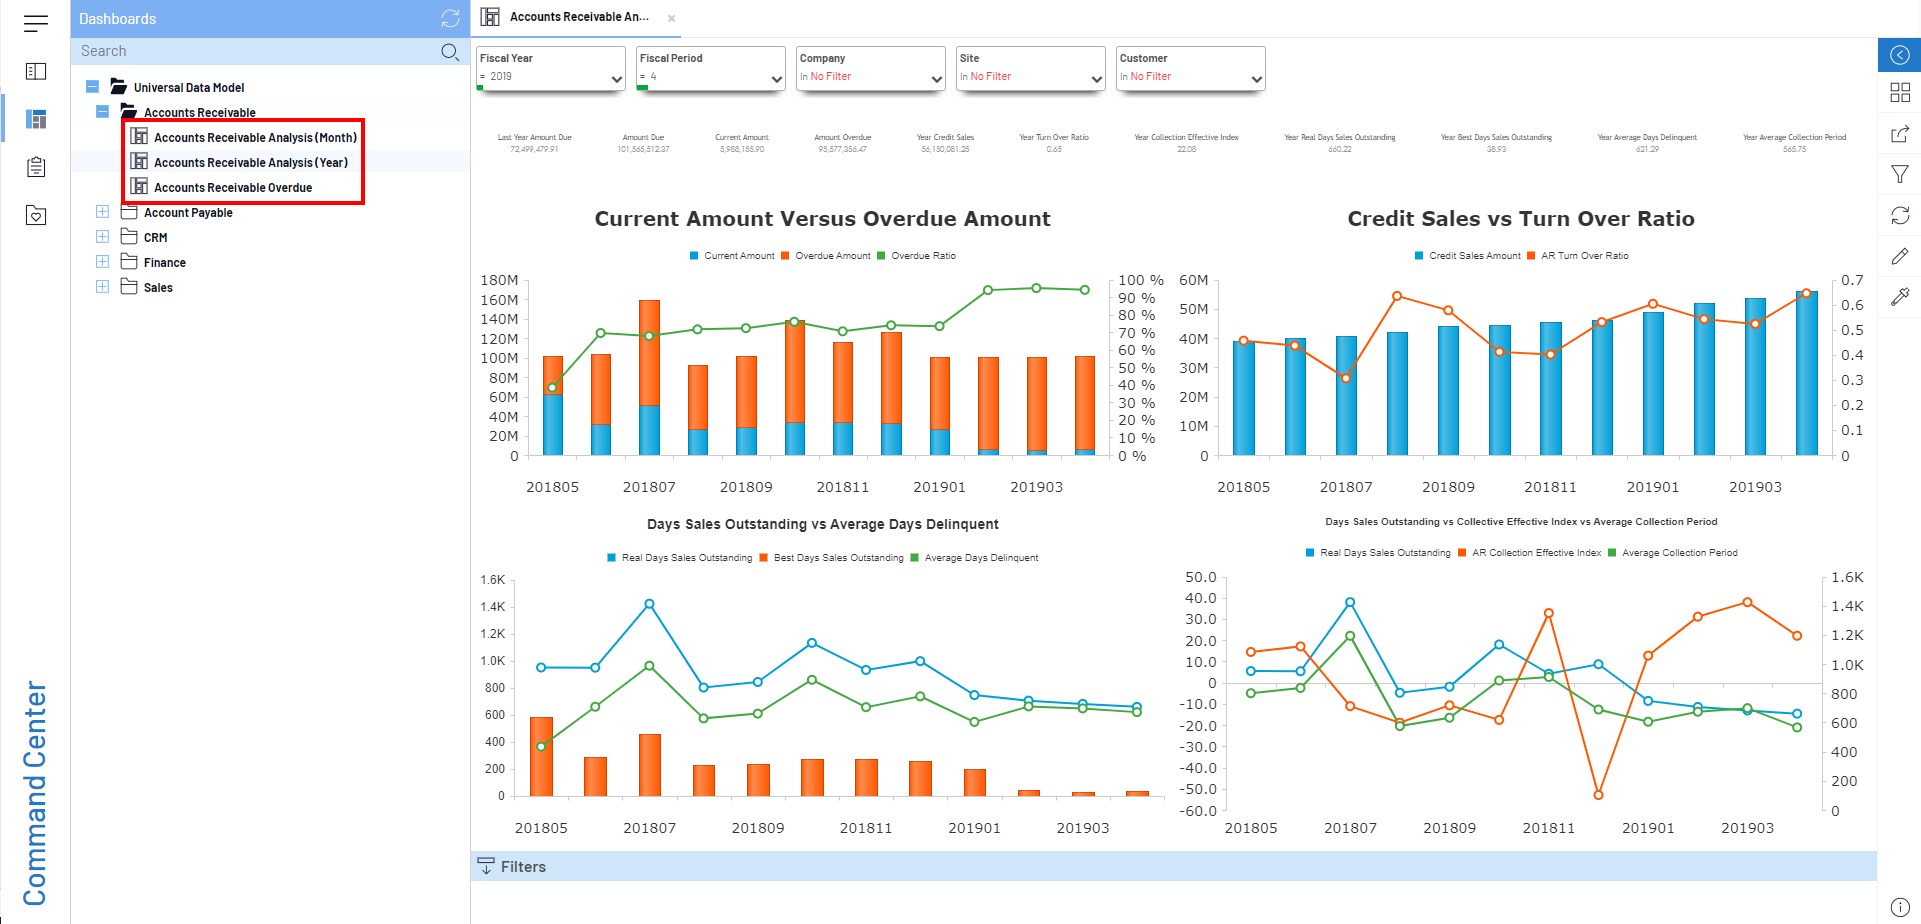Collapse the Accounts Receivable folder

102,112
